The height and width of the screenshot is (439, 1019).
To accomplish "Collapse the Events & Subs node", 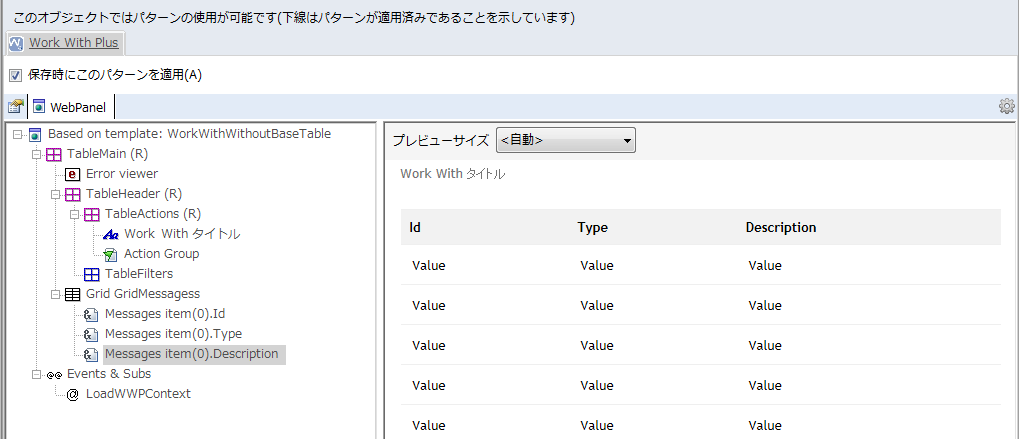I will point(36,374).
